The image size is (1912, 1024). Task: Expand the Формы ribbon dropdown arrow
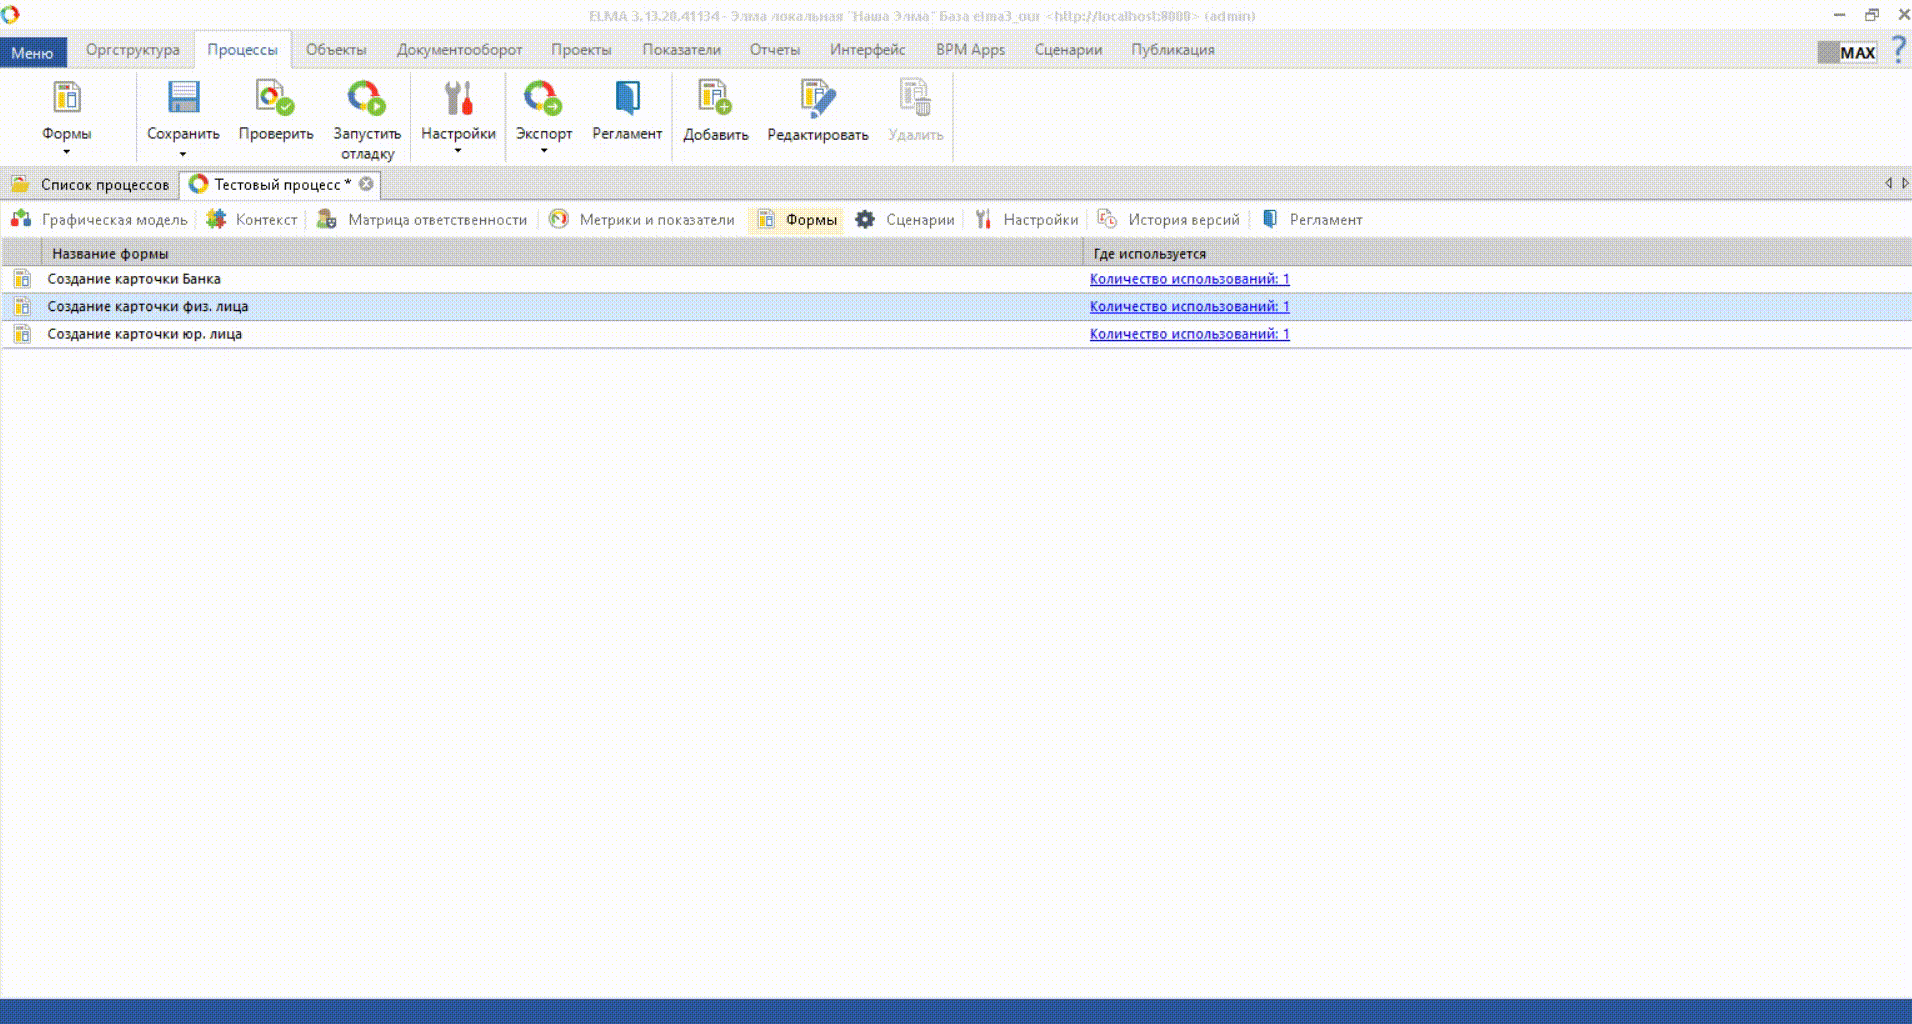67,152
